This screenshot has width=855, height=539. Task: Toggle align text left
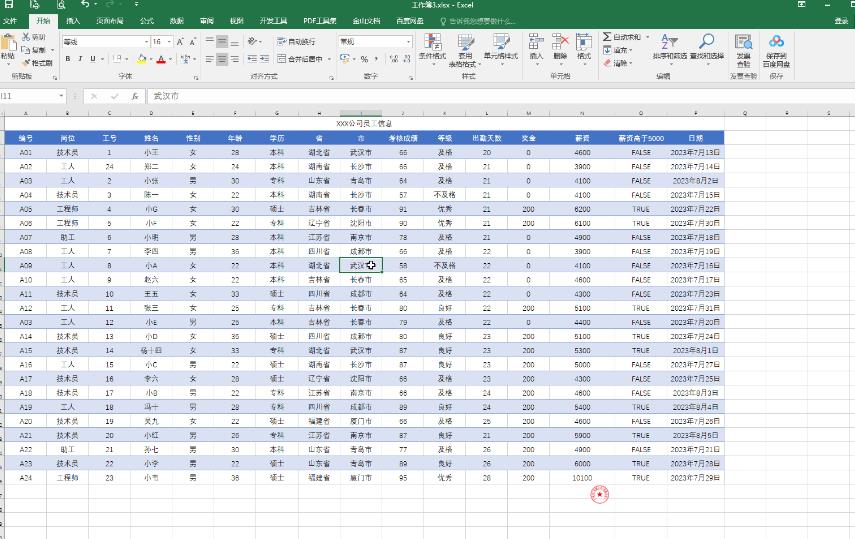210,58
